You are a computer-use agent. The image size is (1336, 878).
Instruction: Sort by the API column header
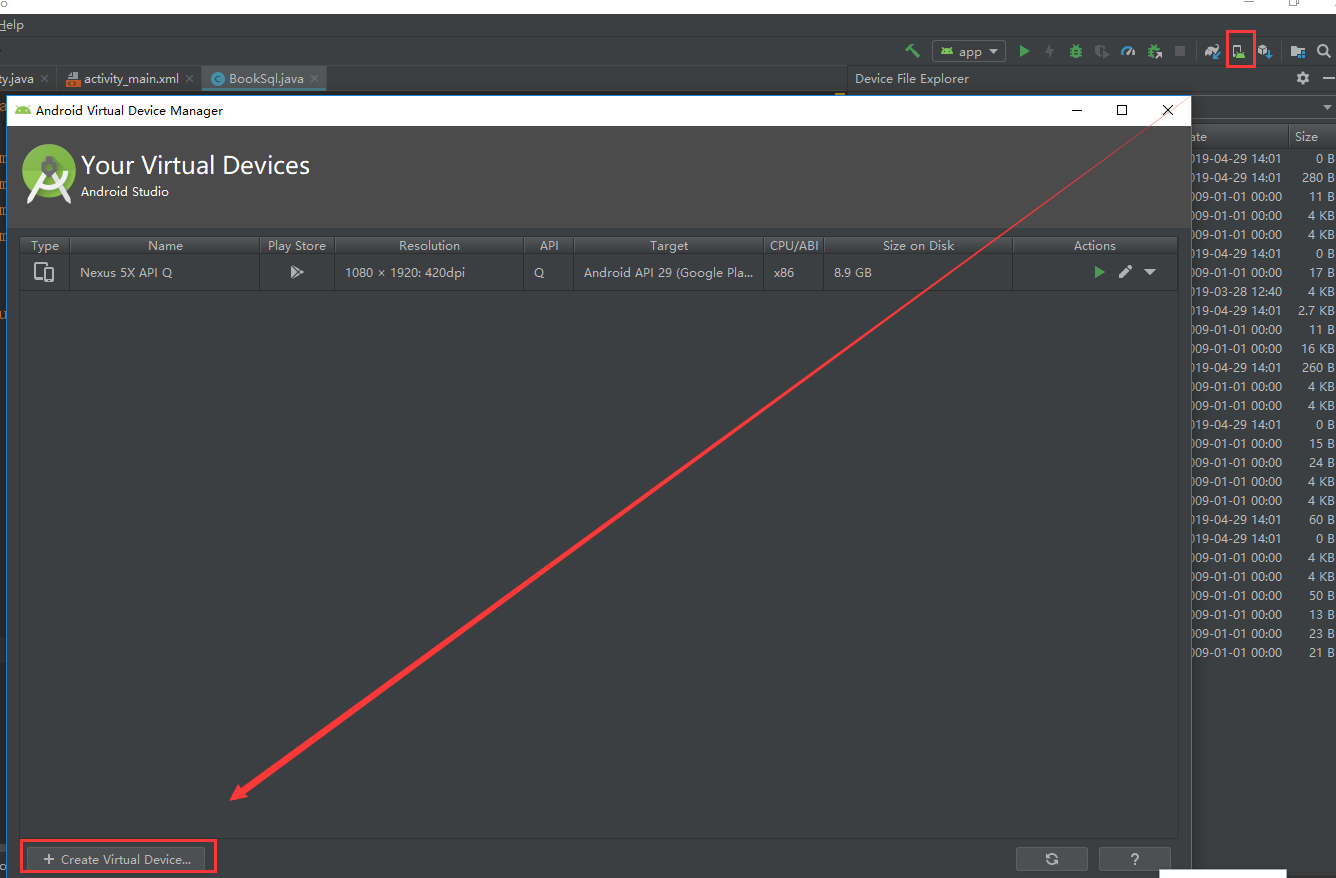point(549,245)
